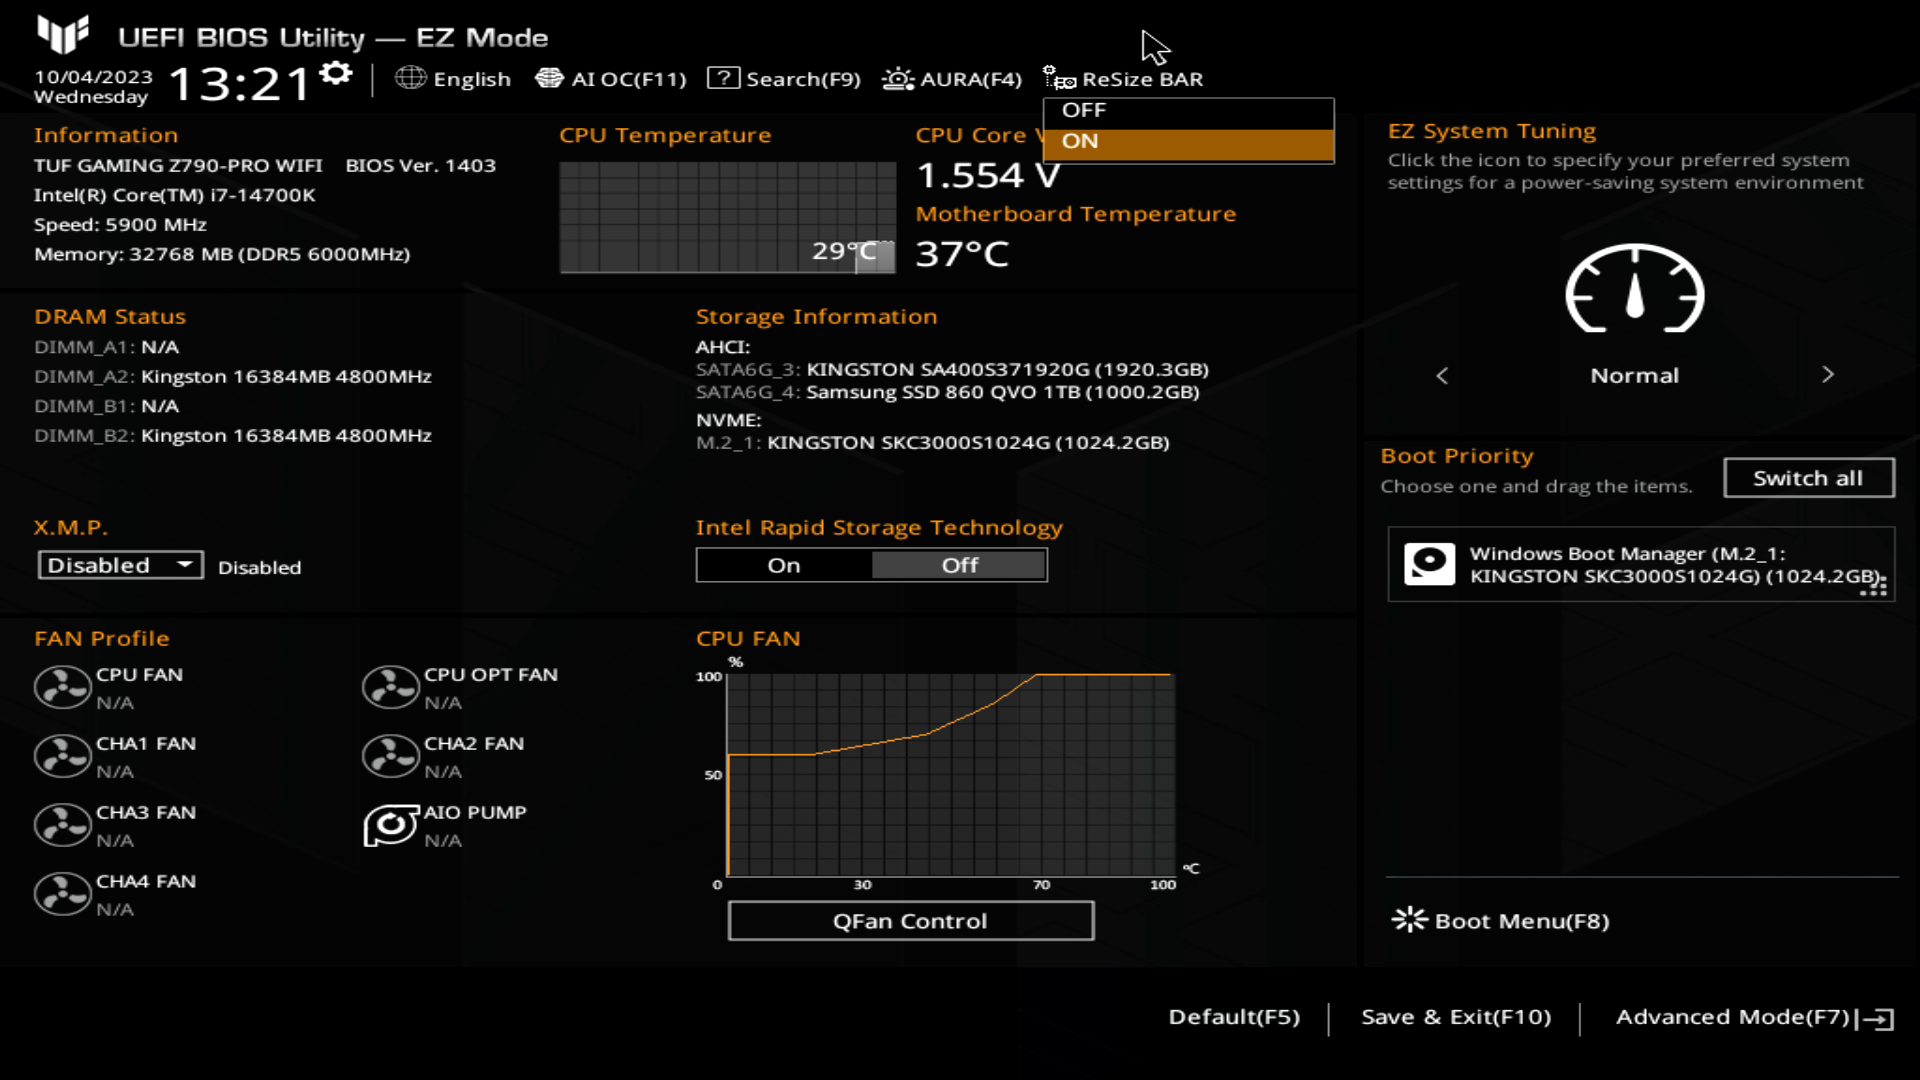Viewport: 1920px width, 1080px height.
Task: Click the DIMM_A1 N/A entry
Action: [106, 347]
